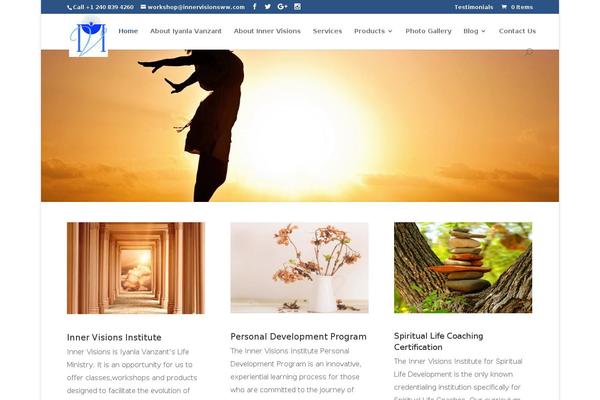This screenshot has height=400, width=600.
Task: Click the stacked stones thumbnail image
Action: pyautogui.click(x=463, y=268)
